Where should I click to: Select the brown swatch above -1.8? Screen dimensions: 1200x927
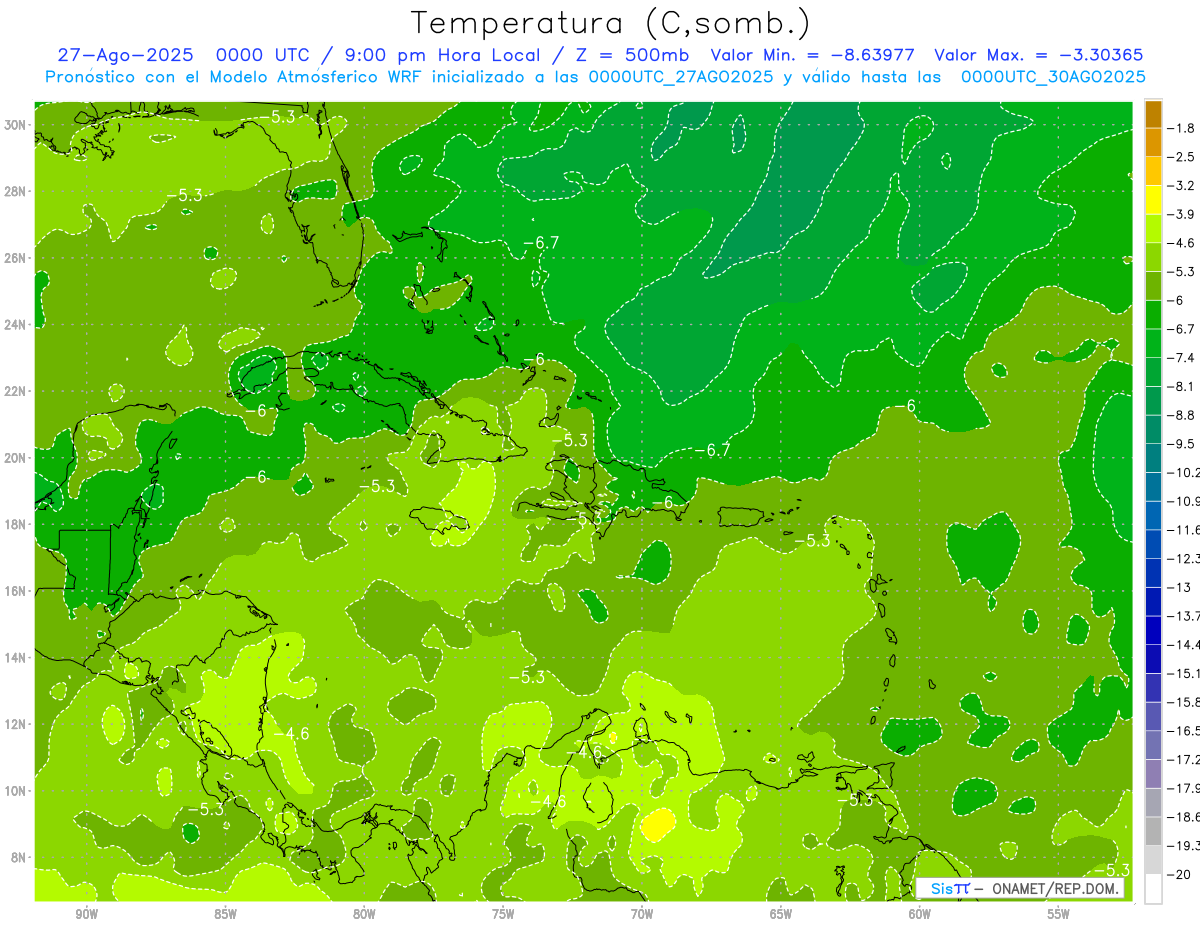tap(1153, 114)
